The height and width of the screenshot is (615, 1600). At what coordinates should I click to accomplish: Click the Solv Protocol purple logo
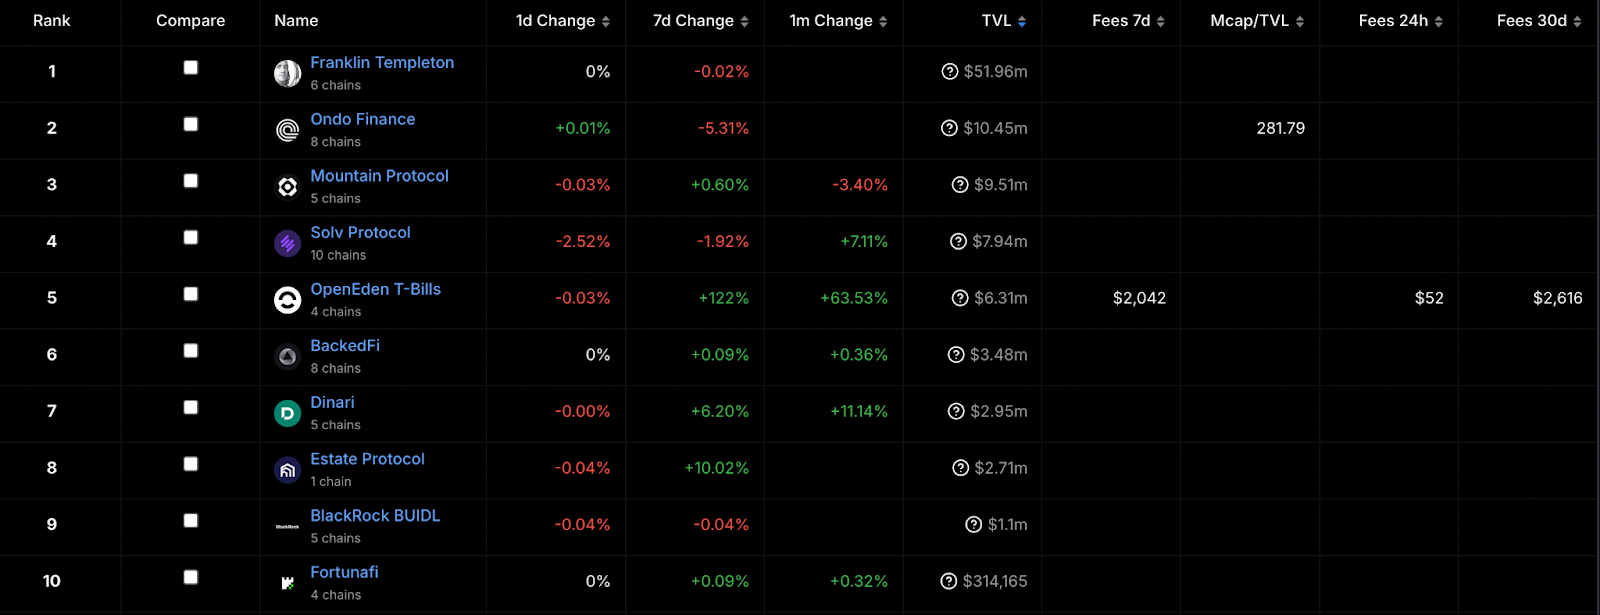287,243
